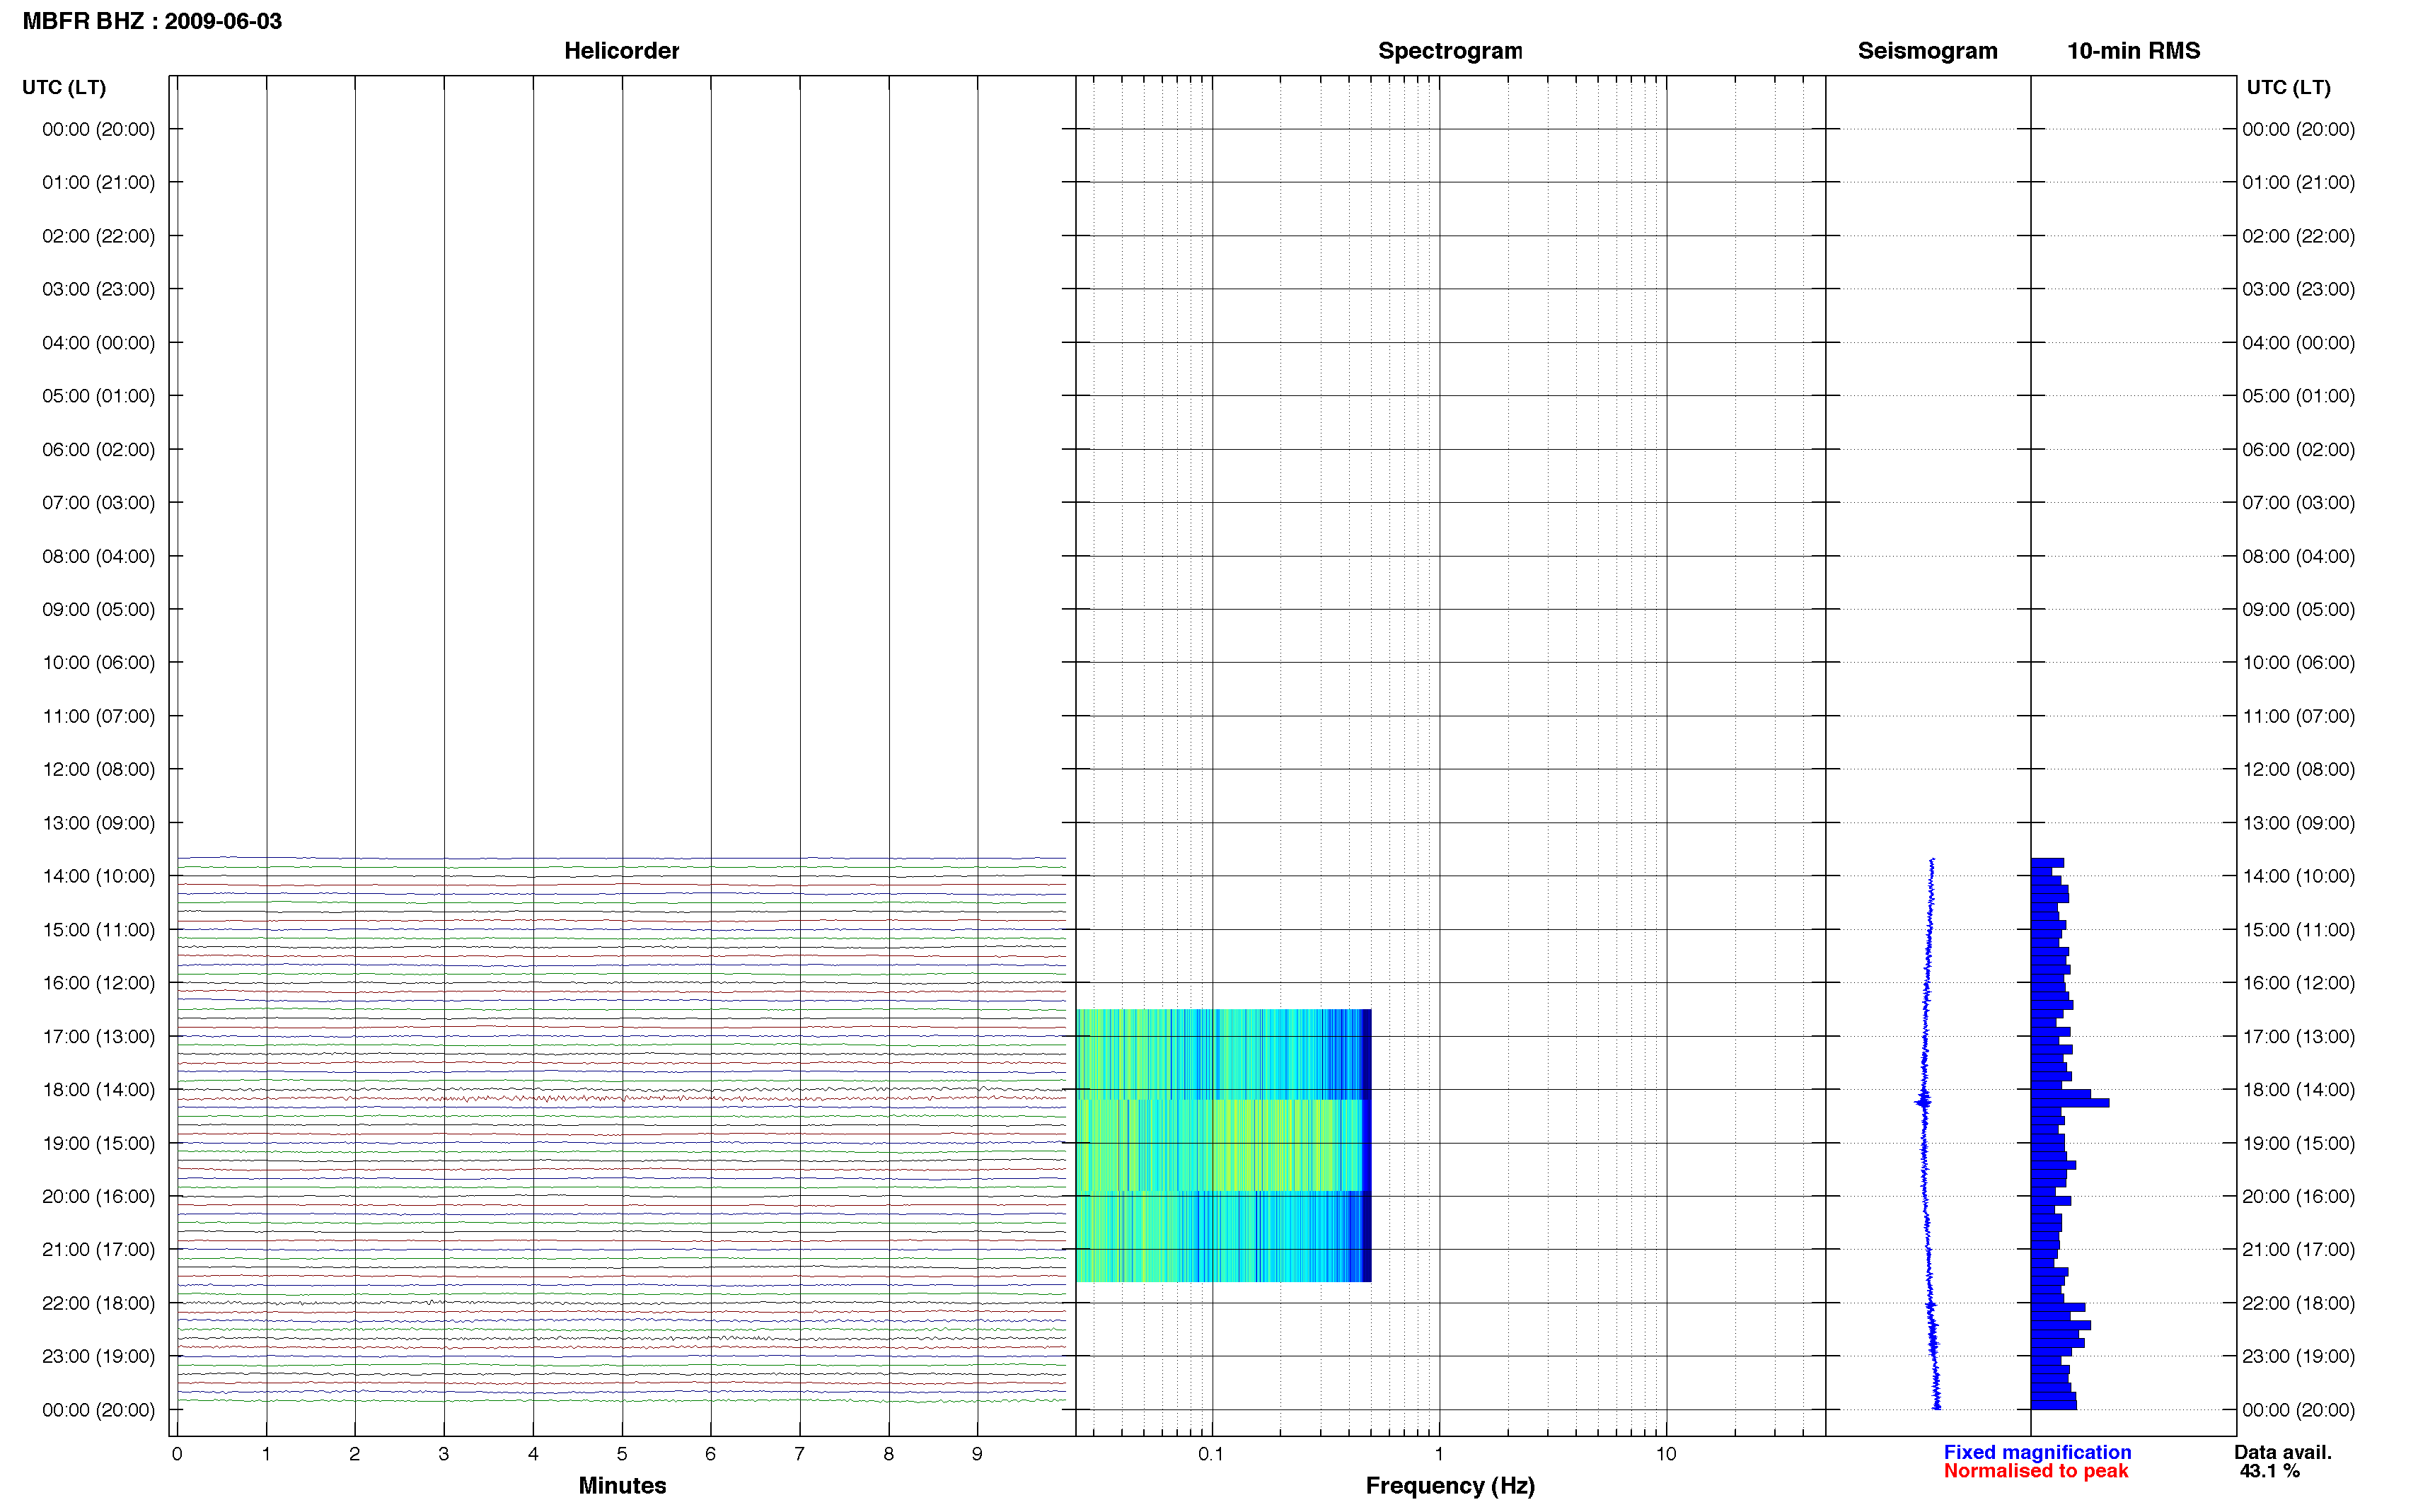Click right time label '12:00 (08:00)'

tap(2298, 769)
